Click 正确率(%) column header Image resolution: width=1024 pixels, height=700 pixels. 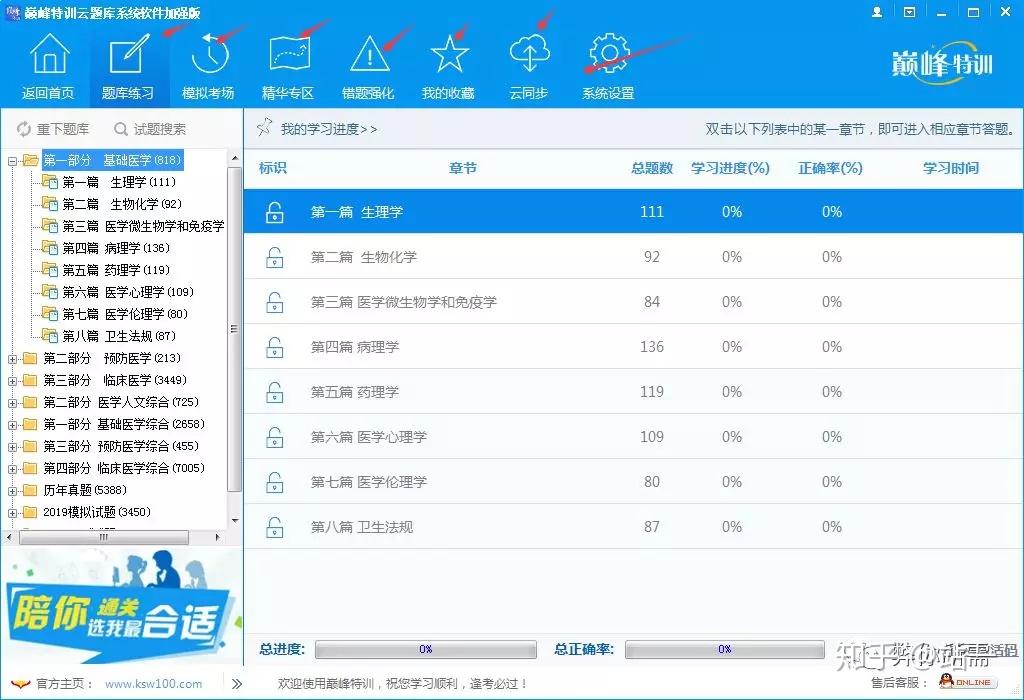[830, 168]
